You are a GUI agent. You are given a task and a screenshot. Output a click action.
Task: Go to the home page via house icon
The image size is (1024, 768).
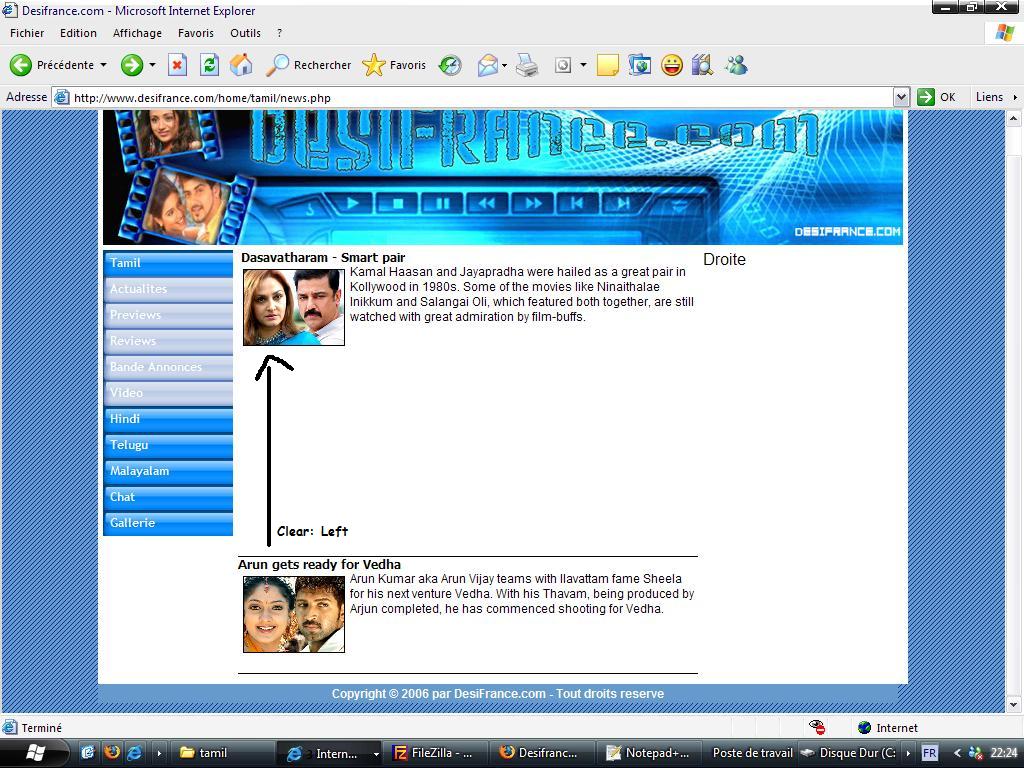pos(241,65)
